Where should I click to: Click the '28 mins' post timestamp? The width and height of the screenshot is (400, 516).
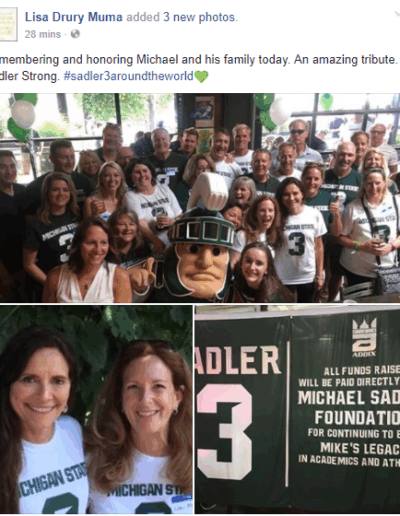pyautogui.click(x=43, y=34)
